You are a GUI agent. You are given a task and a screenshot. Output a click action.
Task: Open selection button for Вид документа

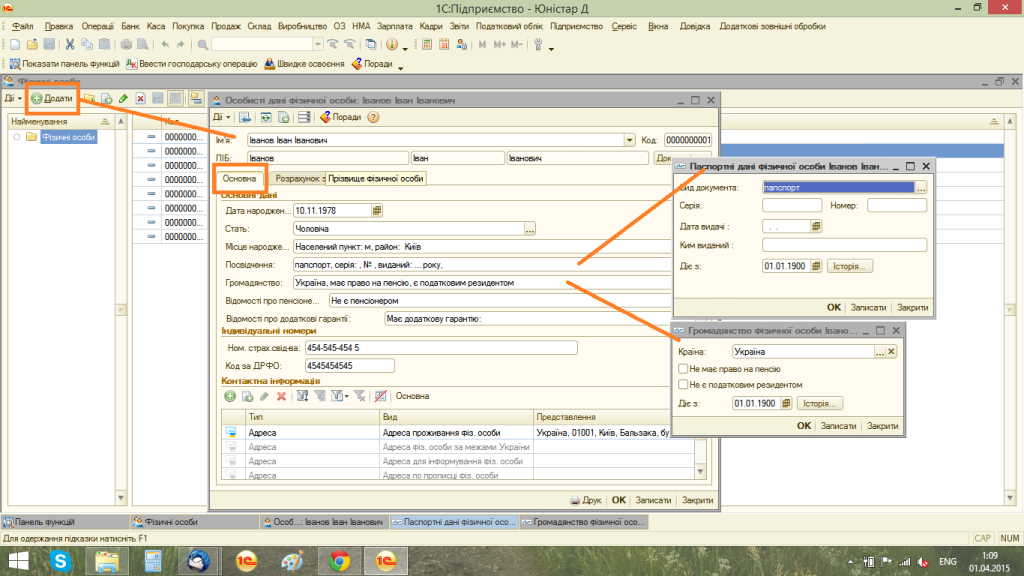(x=921, y=188)
